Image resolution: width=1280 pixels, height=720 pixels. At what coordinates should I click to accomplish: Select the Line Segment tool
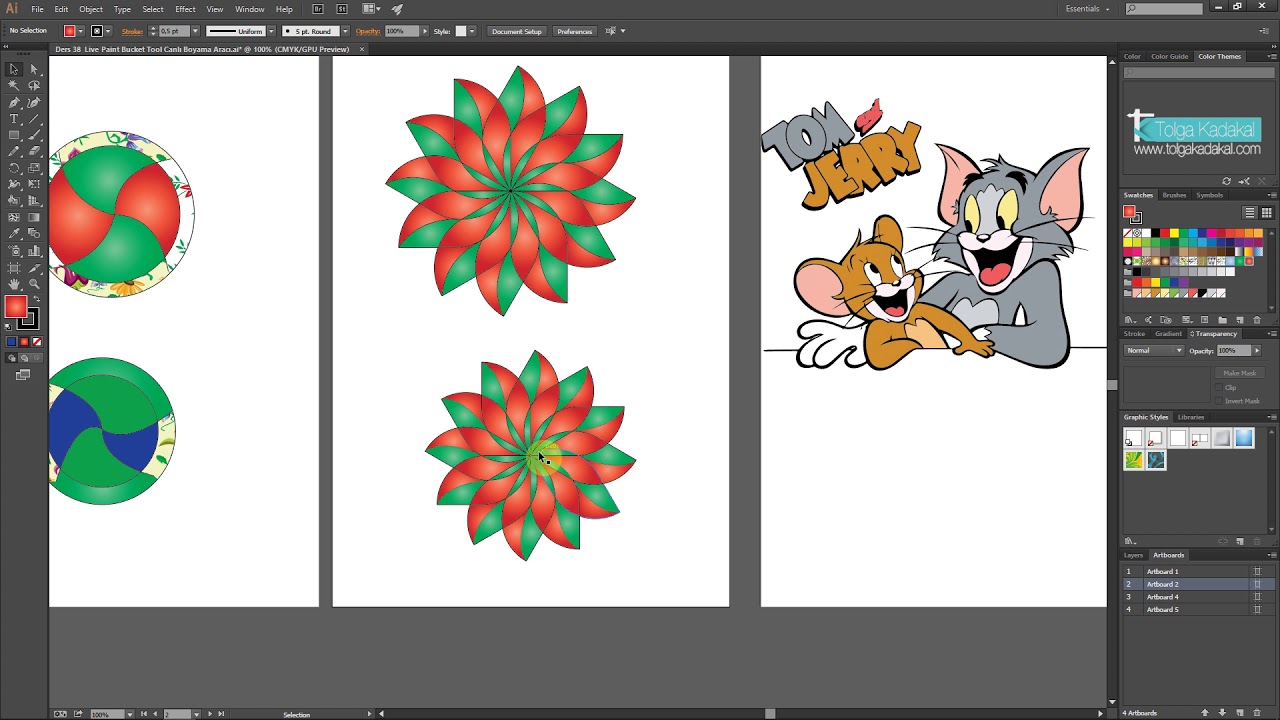click(33, 119)
